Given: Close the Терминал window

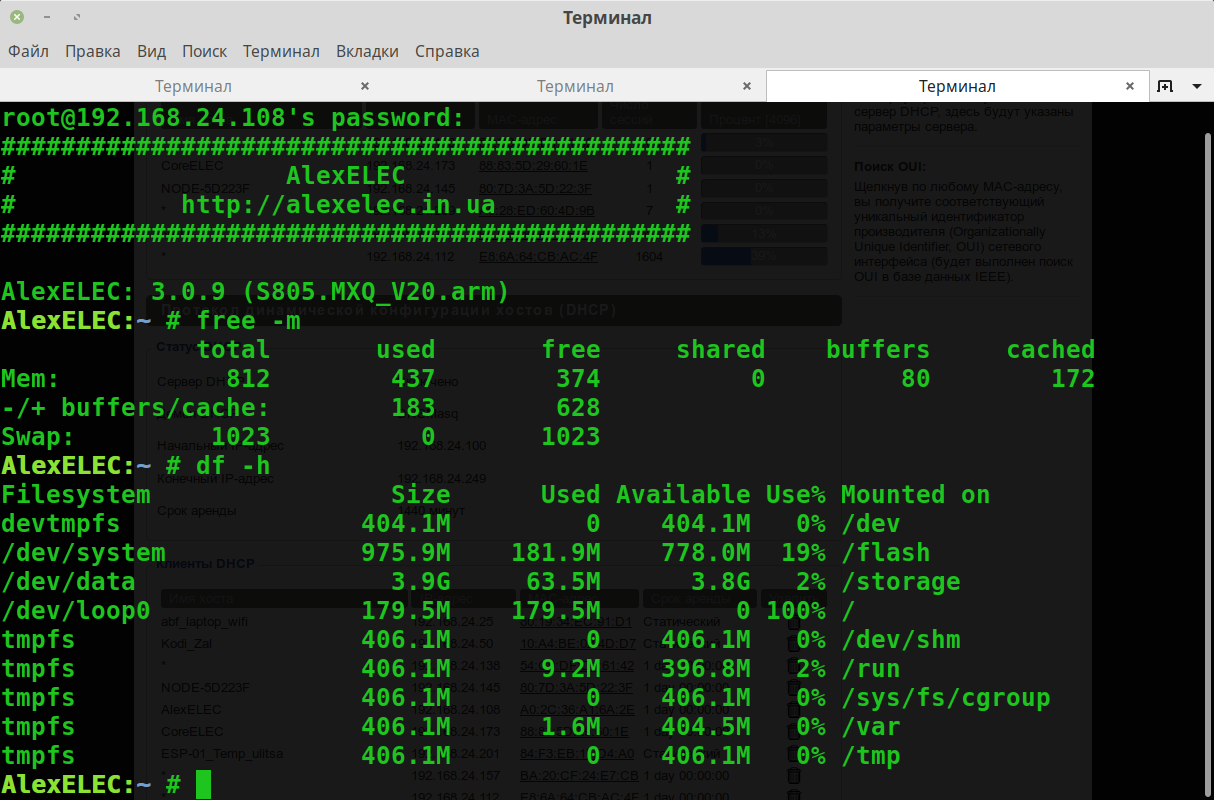Looking at the screenshot, I should [17, 17].
